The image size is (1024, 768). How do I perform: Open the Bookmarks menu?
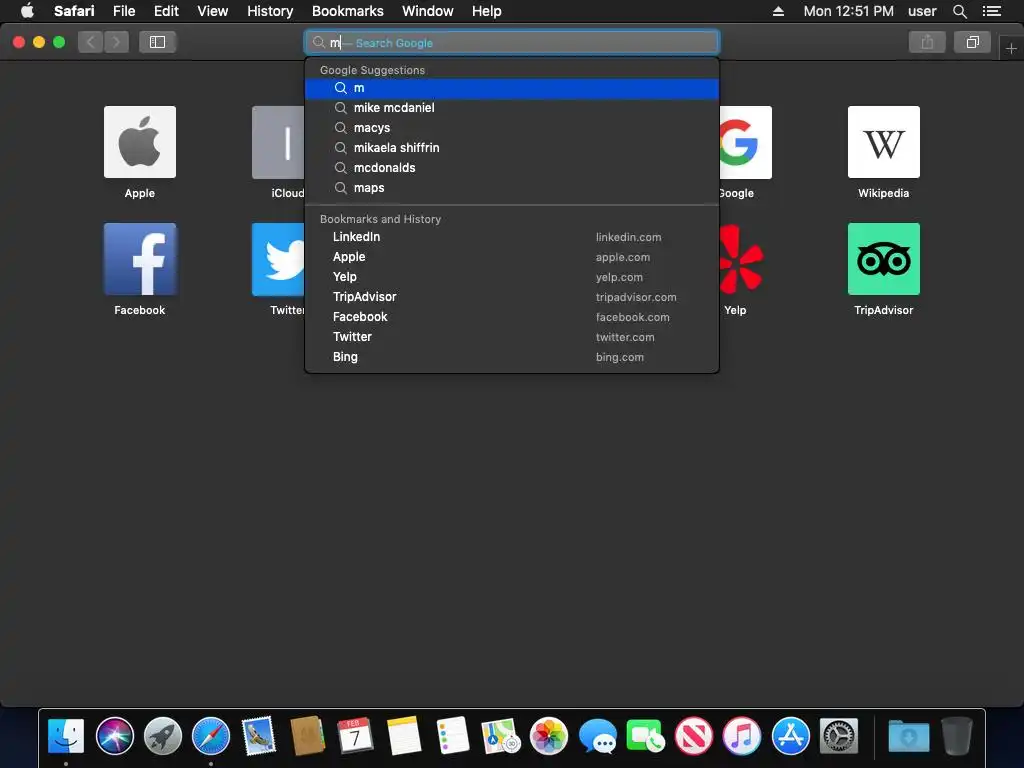347,11
